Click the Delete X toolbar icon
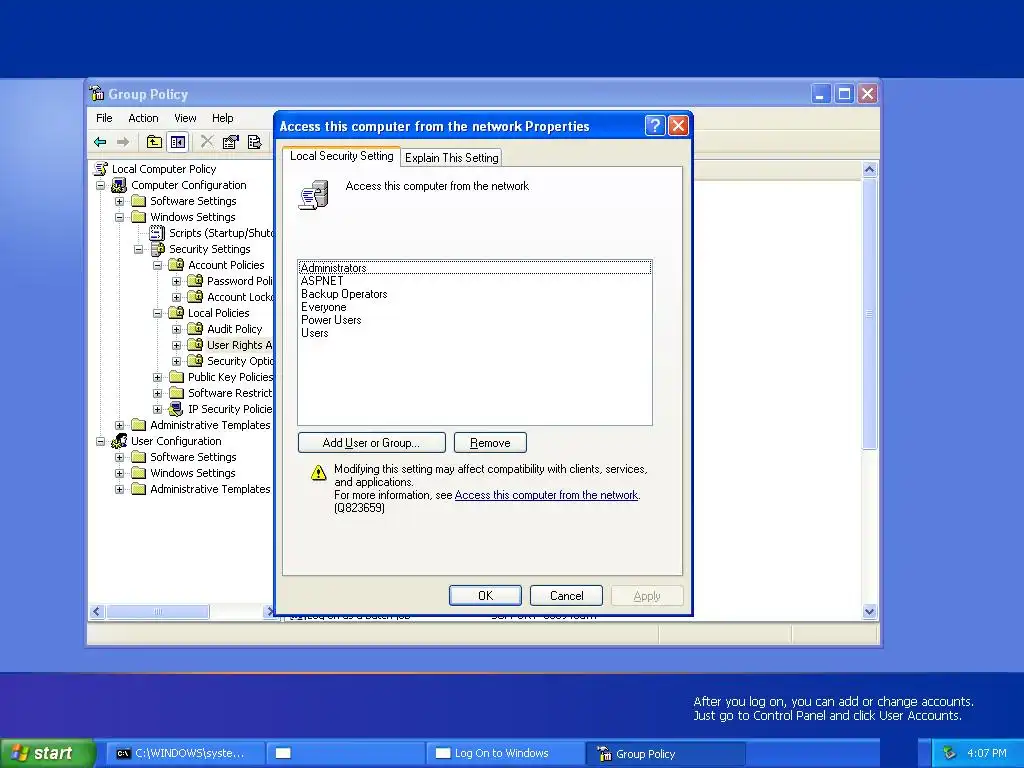Image resolution: width=1024 pixels, height=768 pixels. (207, 142)
